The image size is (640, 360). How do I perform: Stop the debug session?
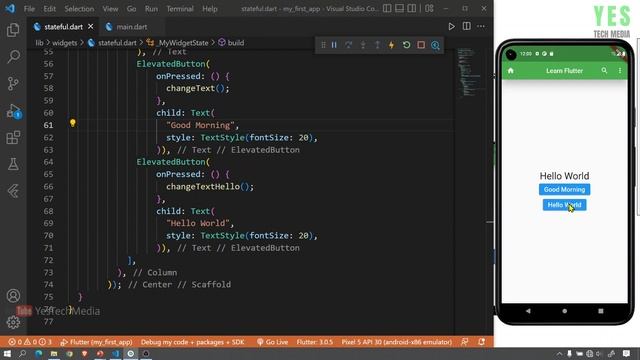[x=421, y=45]
